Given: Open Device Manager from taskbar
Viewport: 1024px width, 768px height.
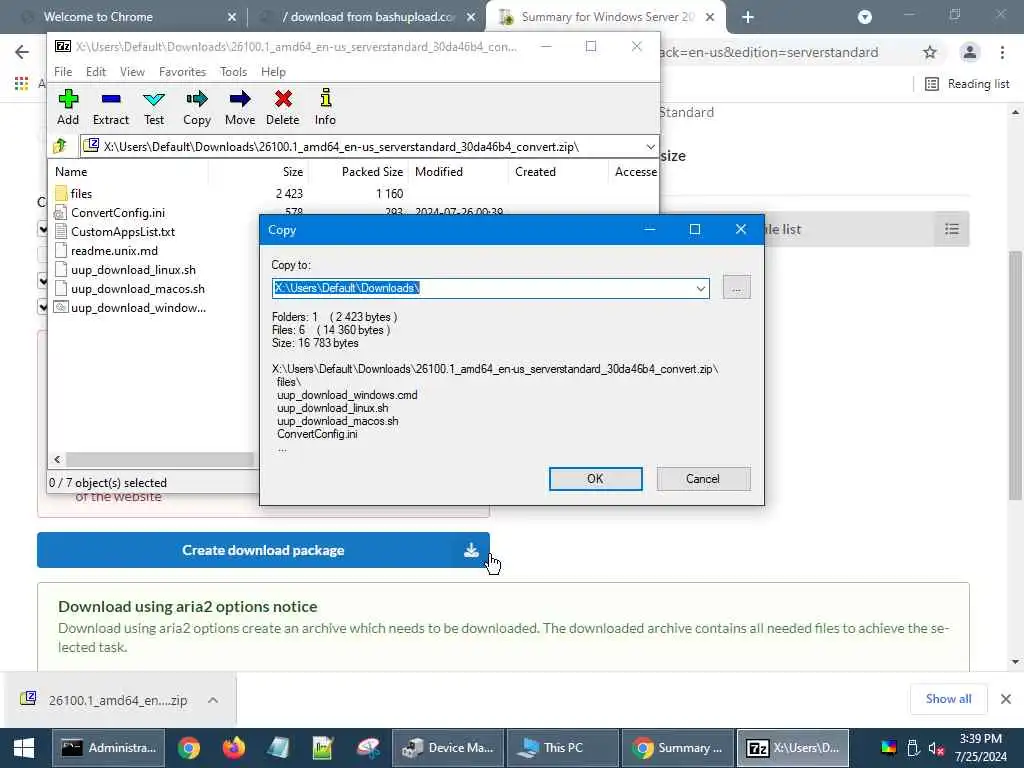Looking at the screenshot, I should 448,748.
